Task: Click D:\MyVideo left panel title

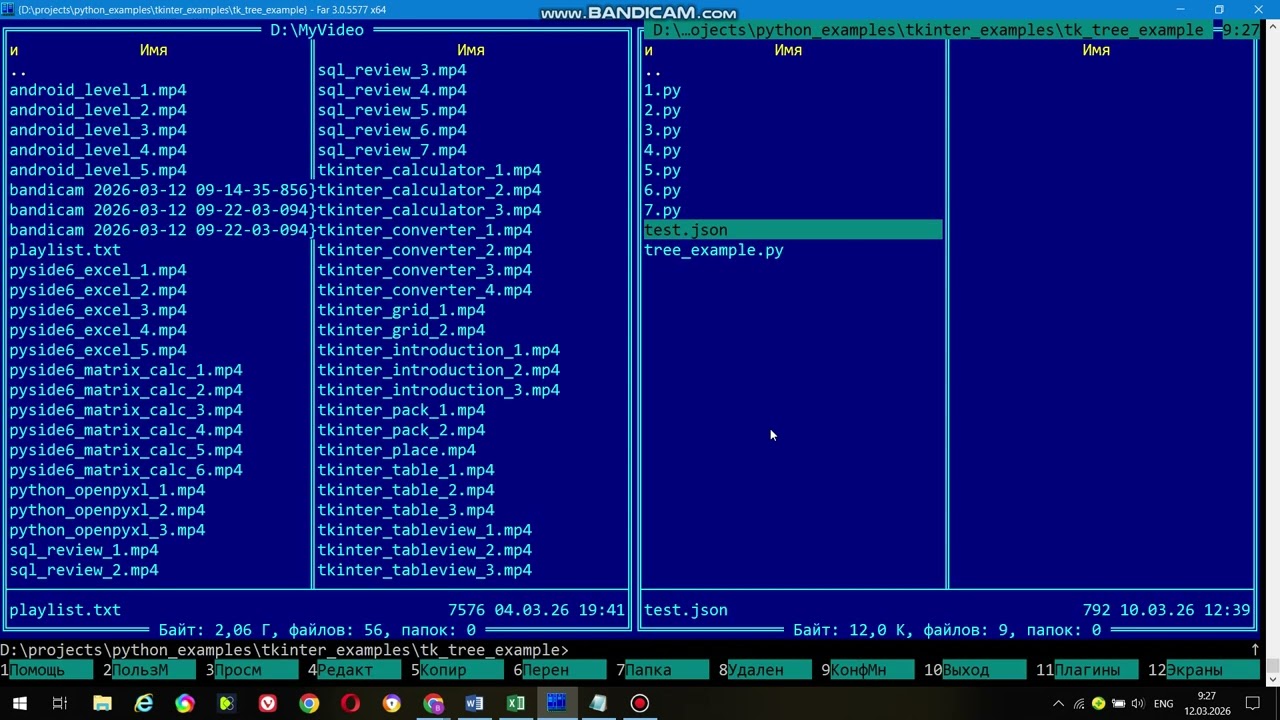Action: click(317, 30)
